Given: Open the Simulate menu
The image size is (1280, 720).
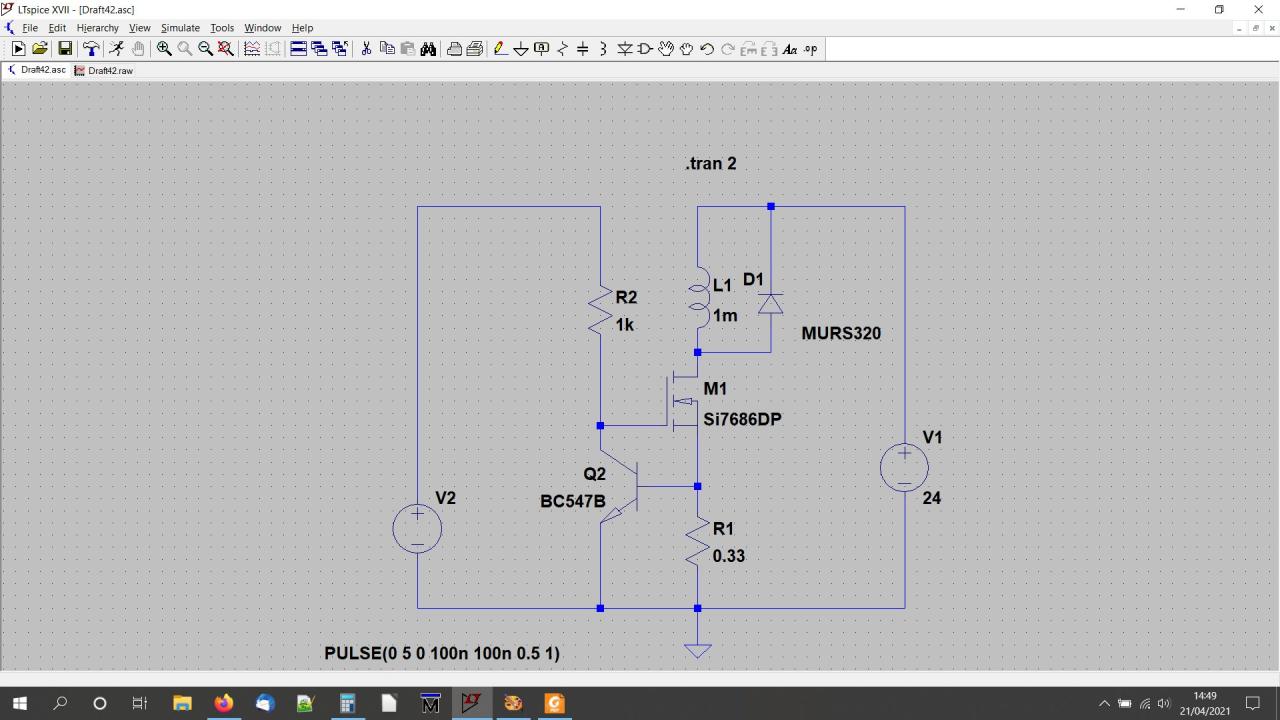Looking at the screenshot, I should (180, 28).
